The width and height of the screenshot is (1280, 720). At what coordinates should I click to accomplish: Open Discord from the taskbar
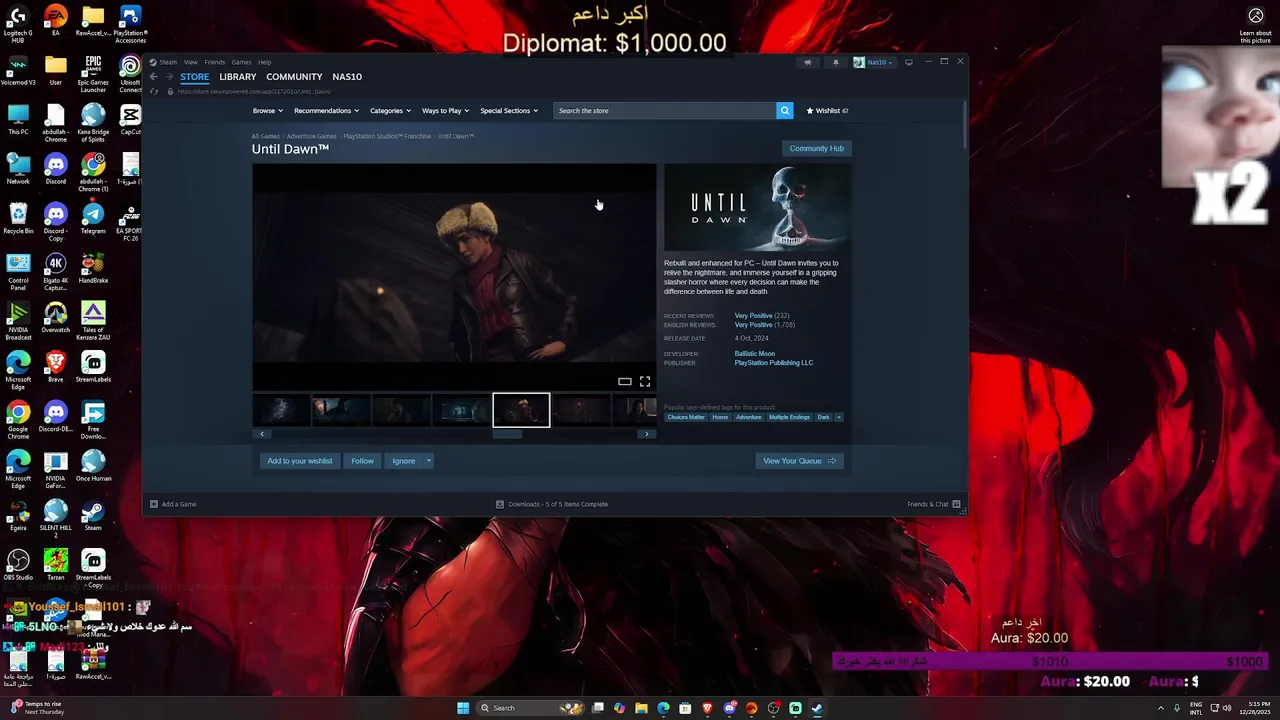coord(729,708)
